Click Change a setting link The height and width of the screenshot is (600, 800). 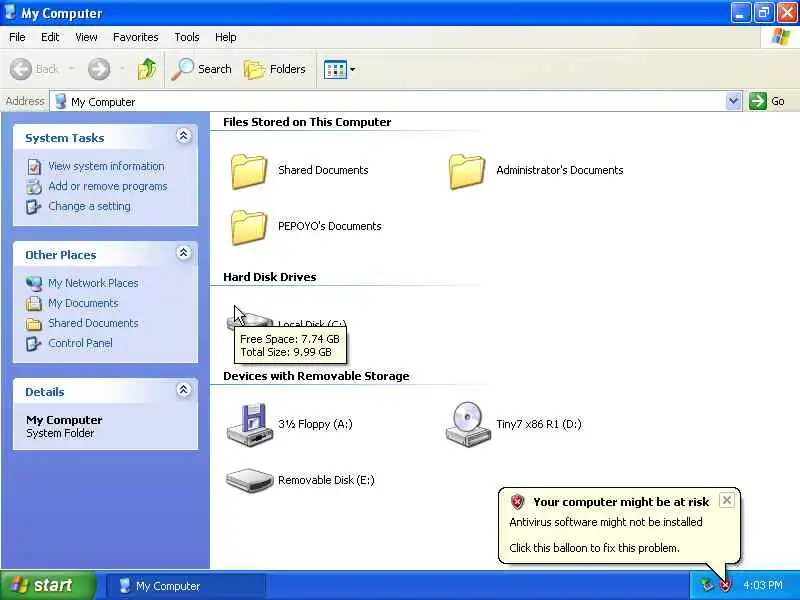pos(89,206)
